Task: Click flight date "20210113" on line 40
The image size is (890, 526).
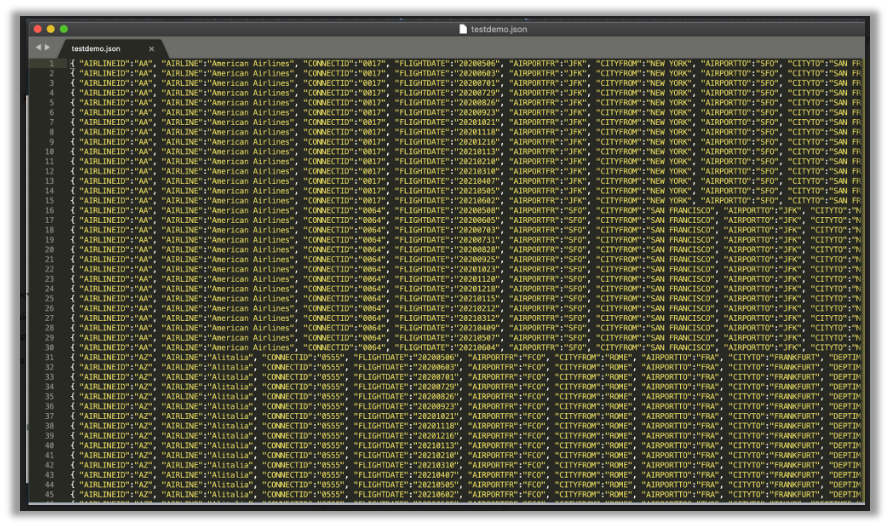Action: click(436, 446)
